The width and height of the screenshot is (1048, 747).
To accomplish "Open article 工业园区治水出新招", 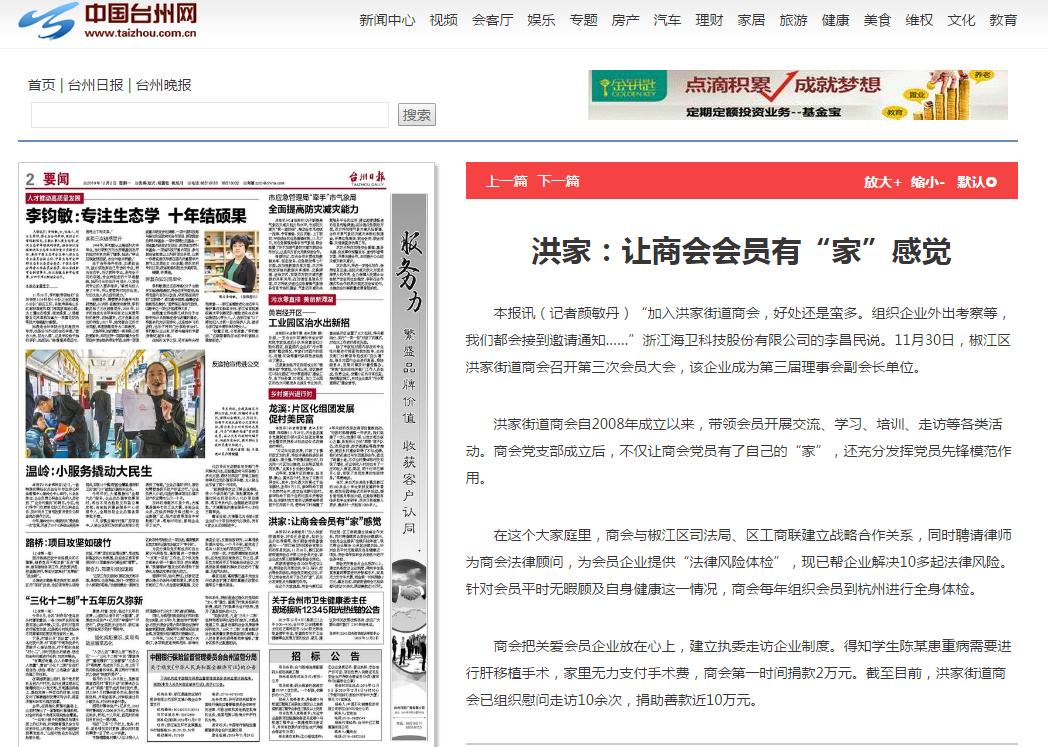I will [x=309, y=323].
